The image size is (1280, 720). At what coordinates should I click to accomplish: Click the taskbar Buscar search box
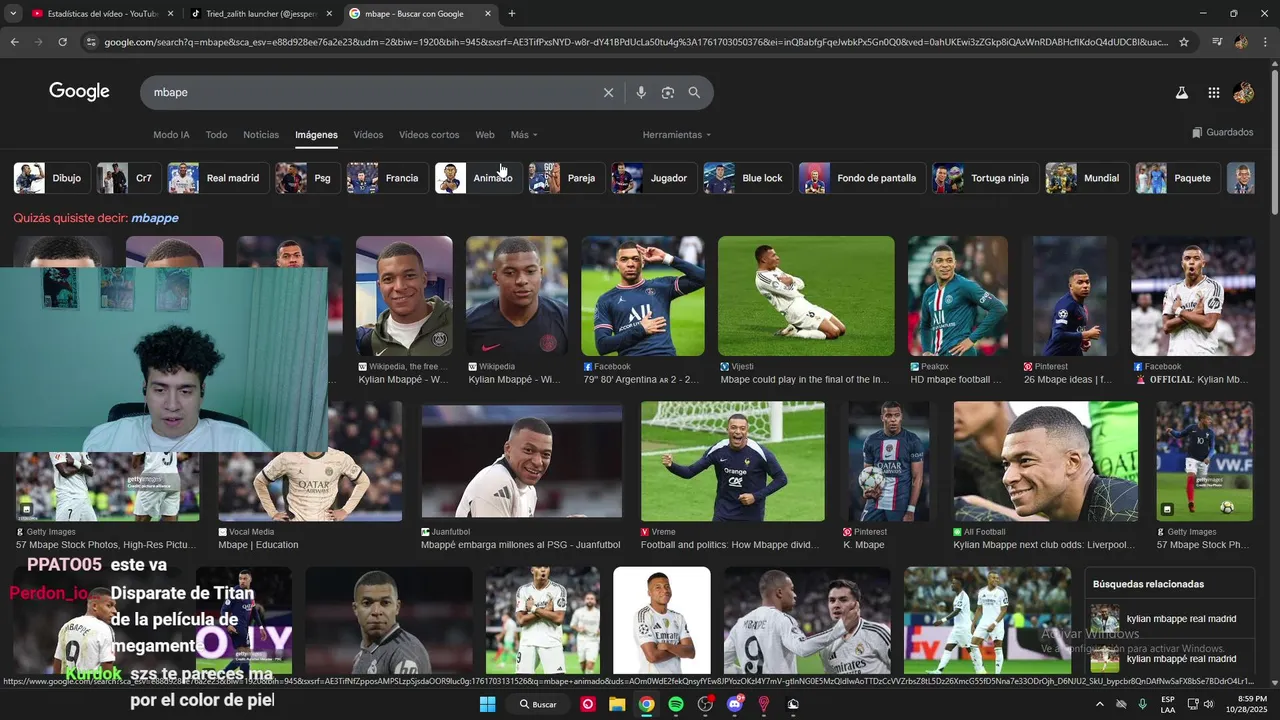point(537,704)
